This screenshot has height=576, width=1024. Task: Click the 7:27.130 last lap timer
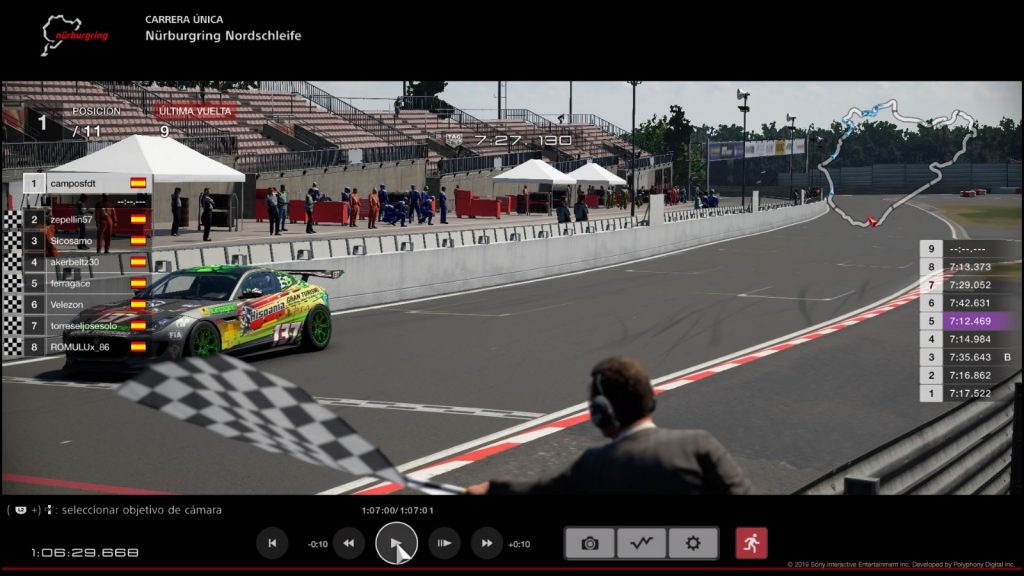point(523,140)
